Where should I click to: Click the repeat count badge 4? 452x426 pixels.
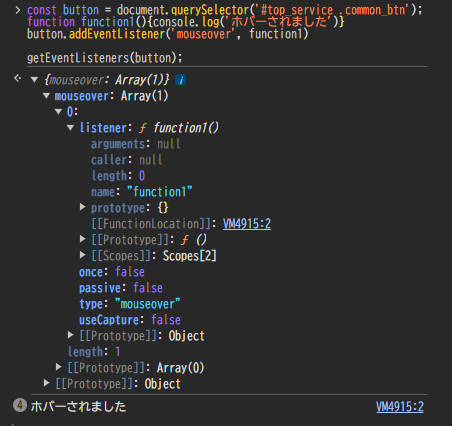point(20,406)
